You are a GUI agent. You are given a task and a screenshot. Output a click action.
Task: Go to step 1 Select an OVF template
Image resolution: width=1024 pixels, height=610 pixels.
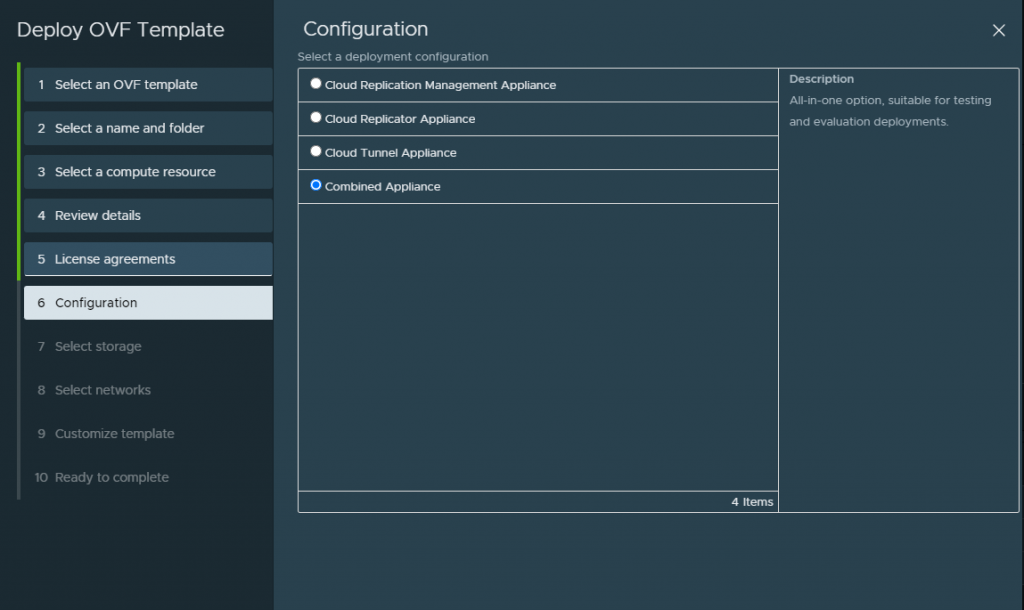click(x=148, y=85)
